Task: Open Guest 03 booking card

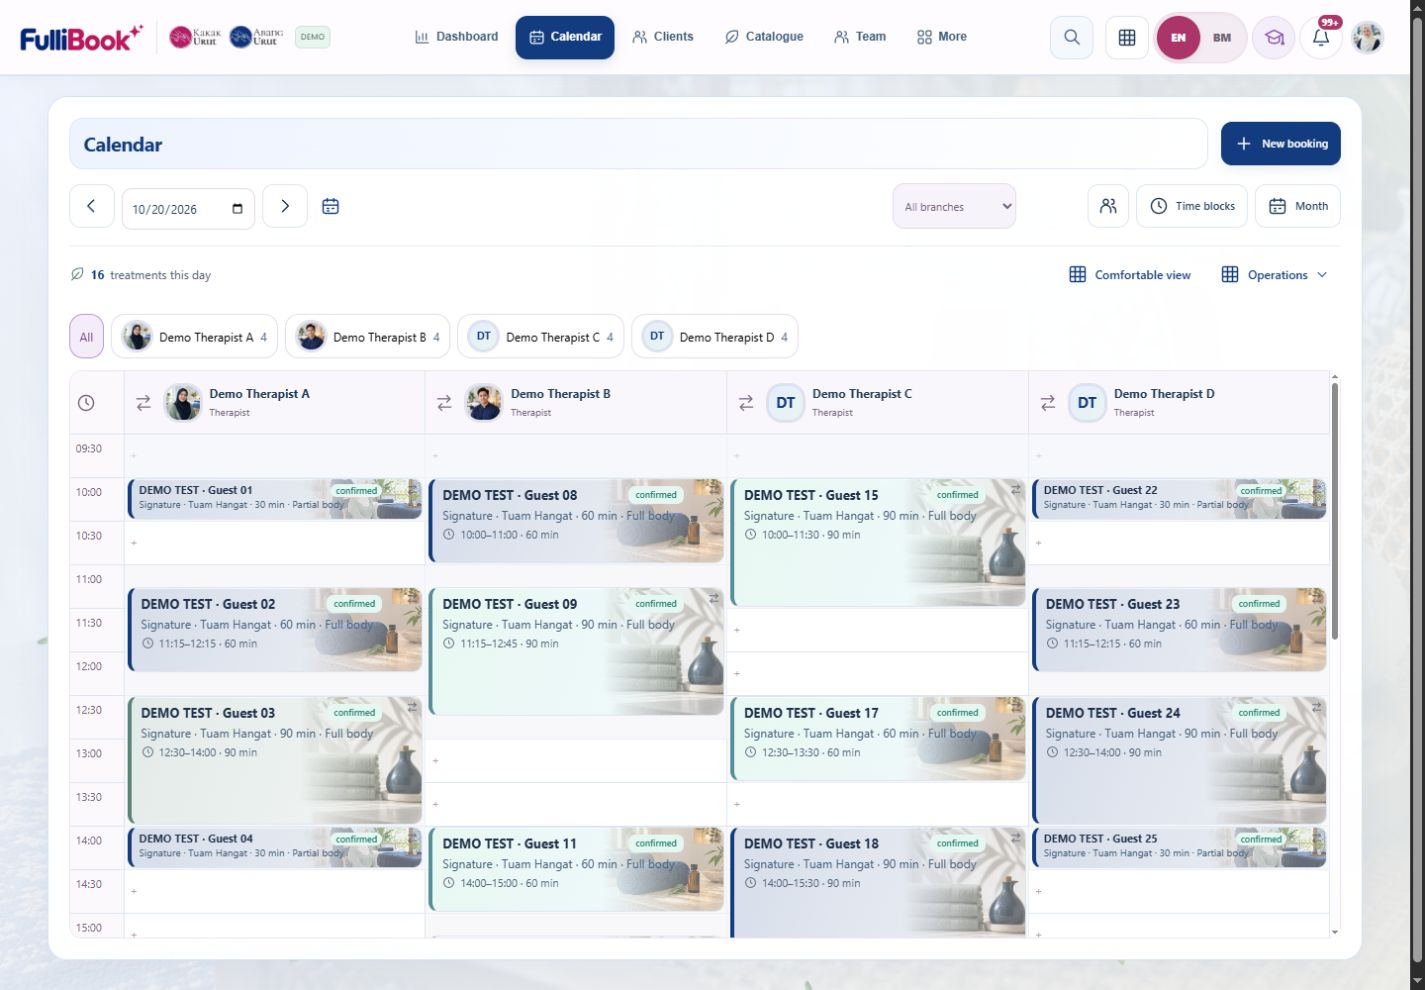Action: point(275,760)
